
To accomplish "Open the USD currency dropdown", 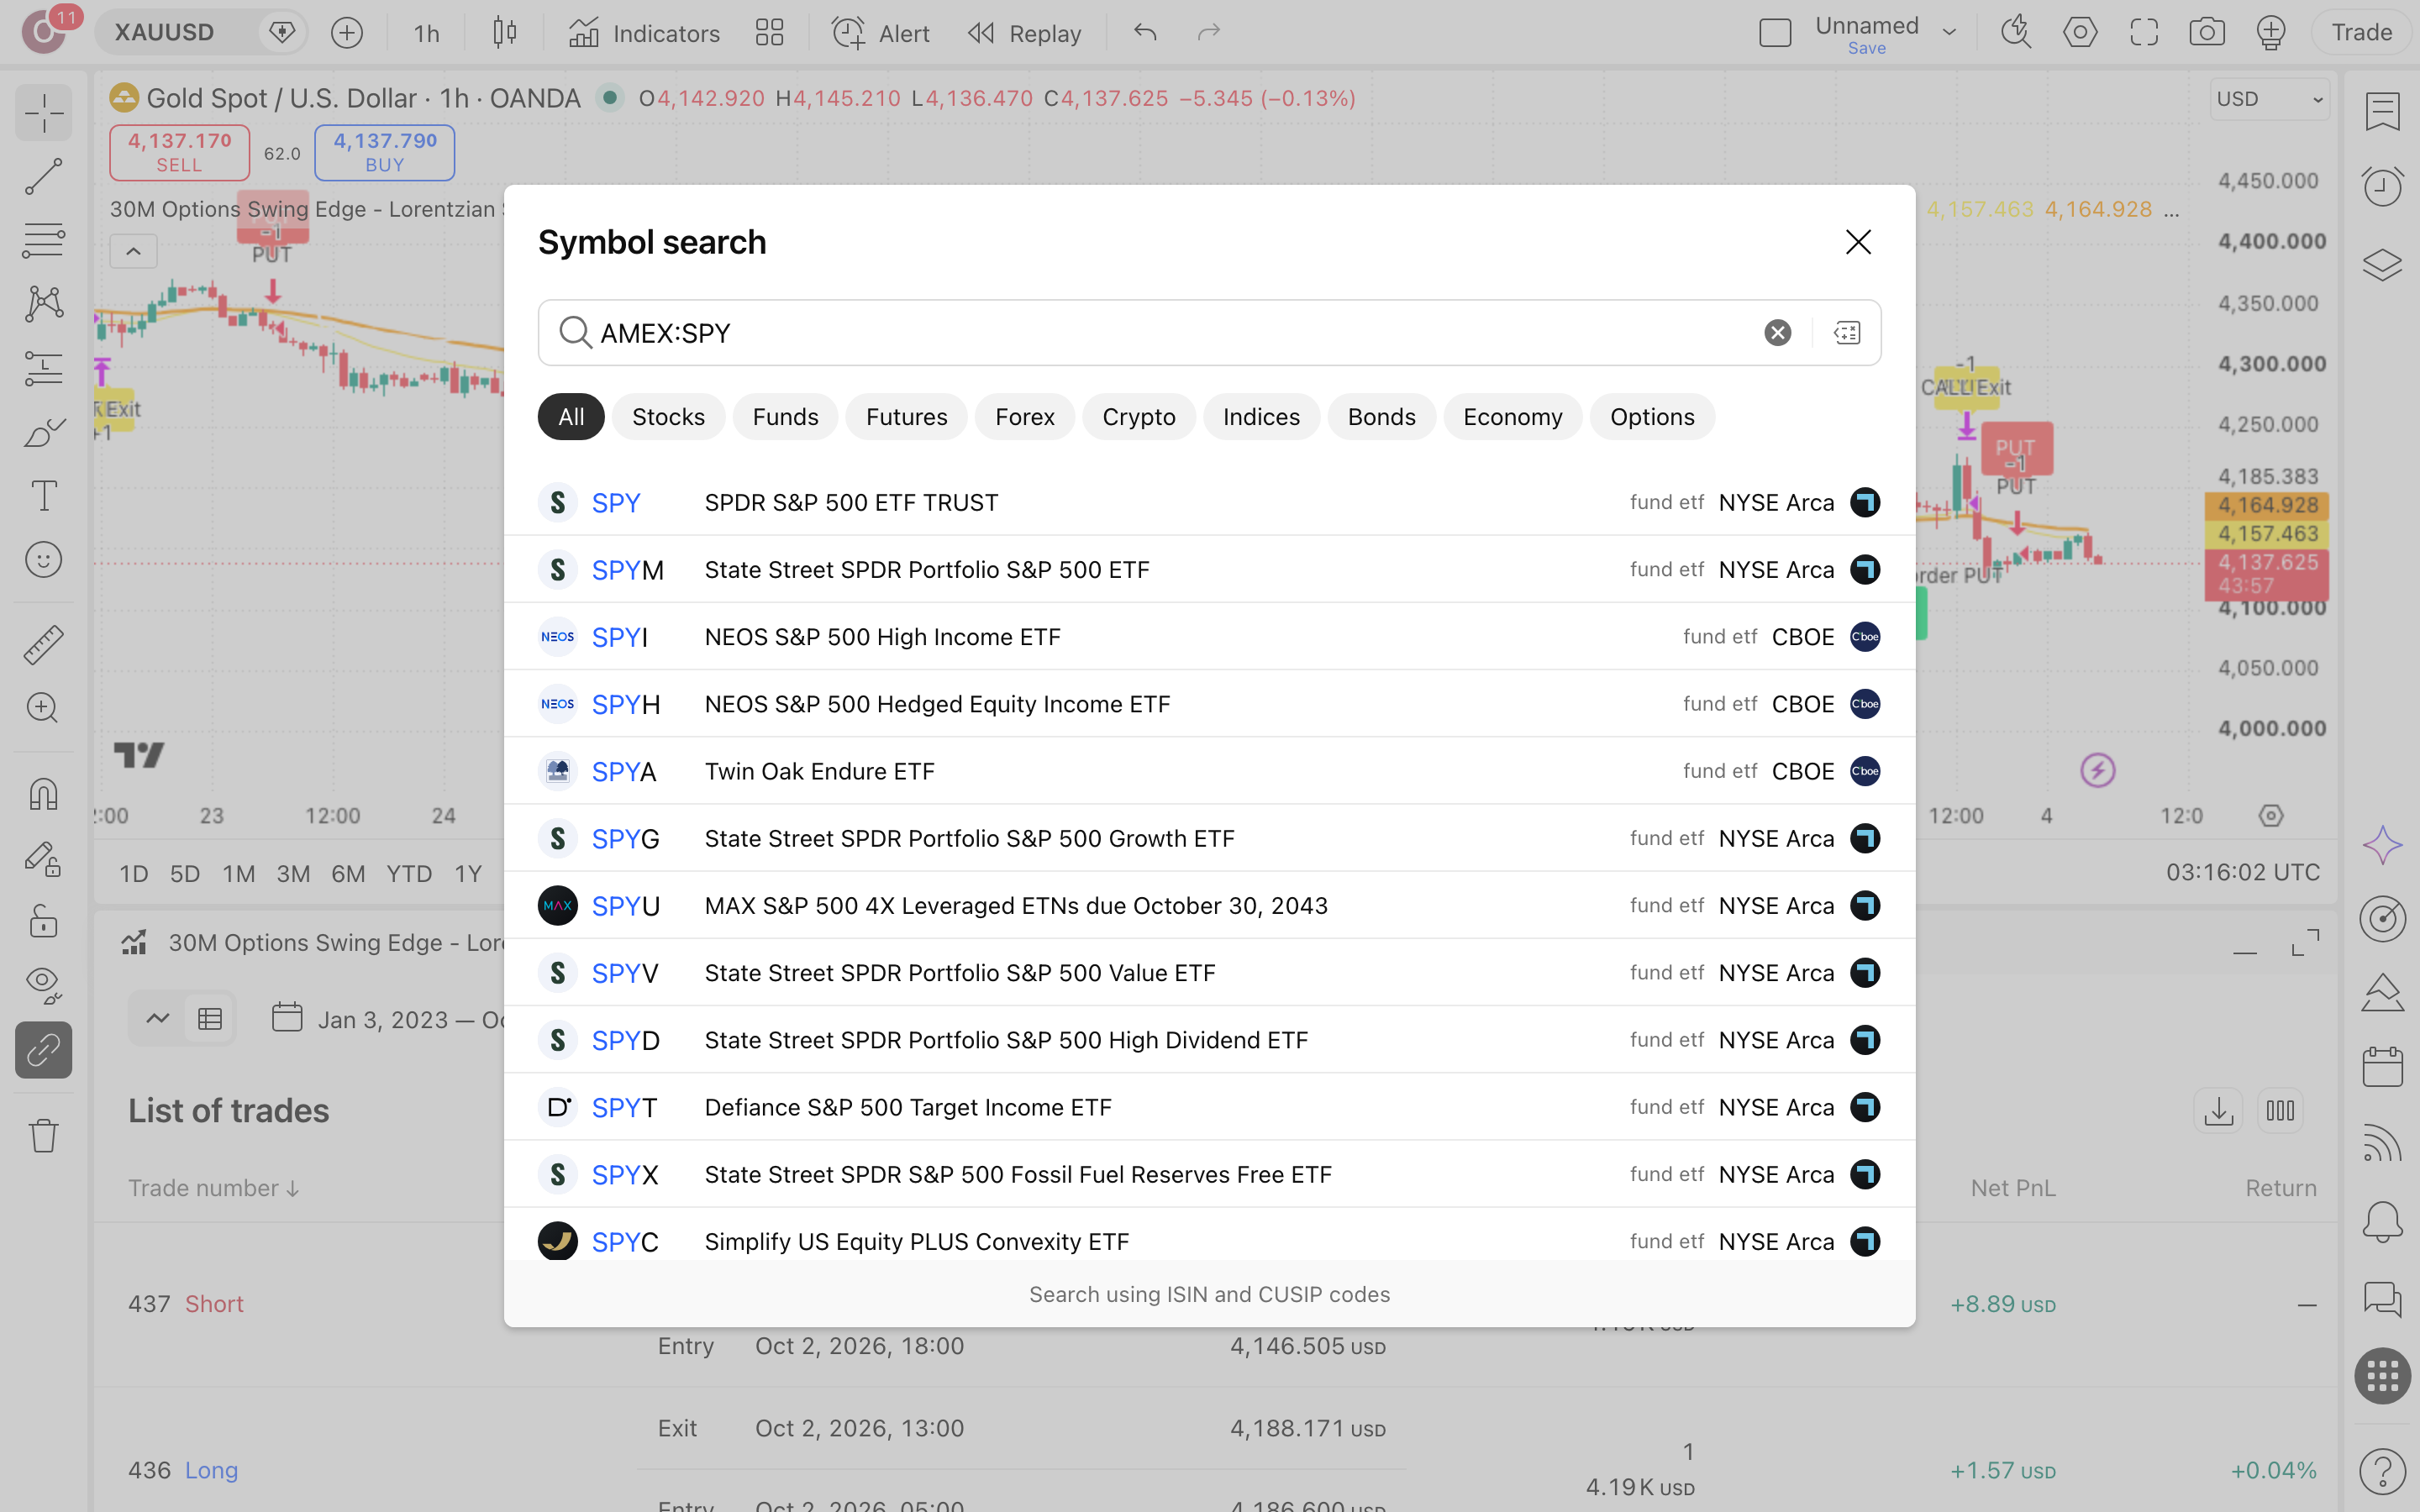I will 2269,99.
